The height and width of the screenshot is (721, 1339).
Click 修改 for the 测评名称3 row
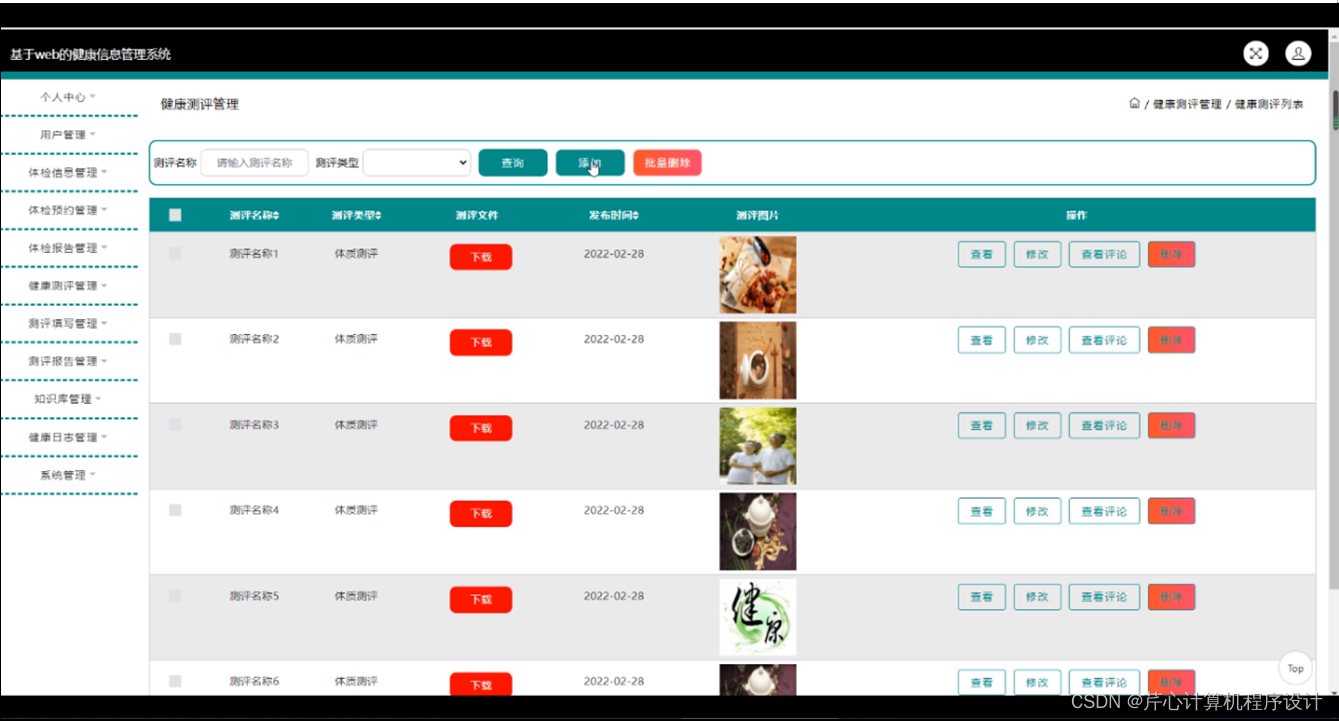[x=1037, y=426]
